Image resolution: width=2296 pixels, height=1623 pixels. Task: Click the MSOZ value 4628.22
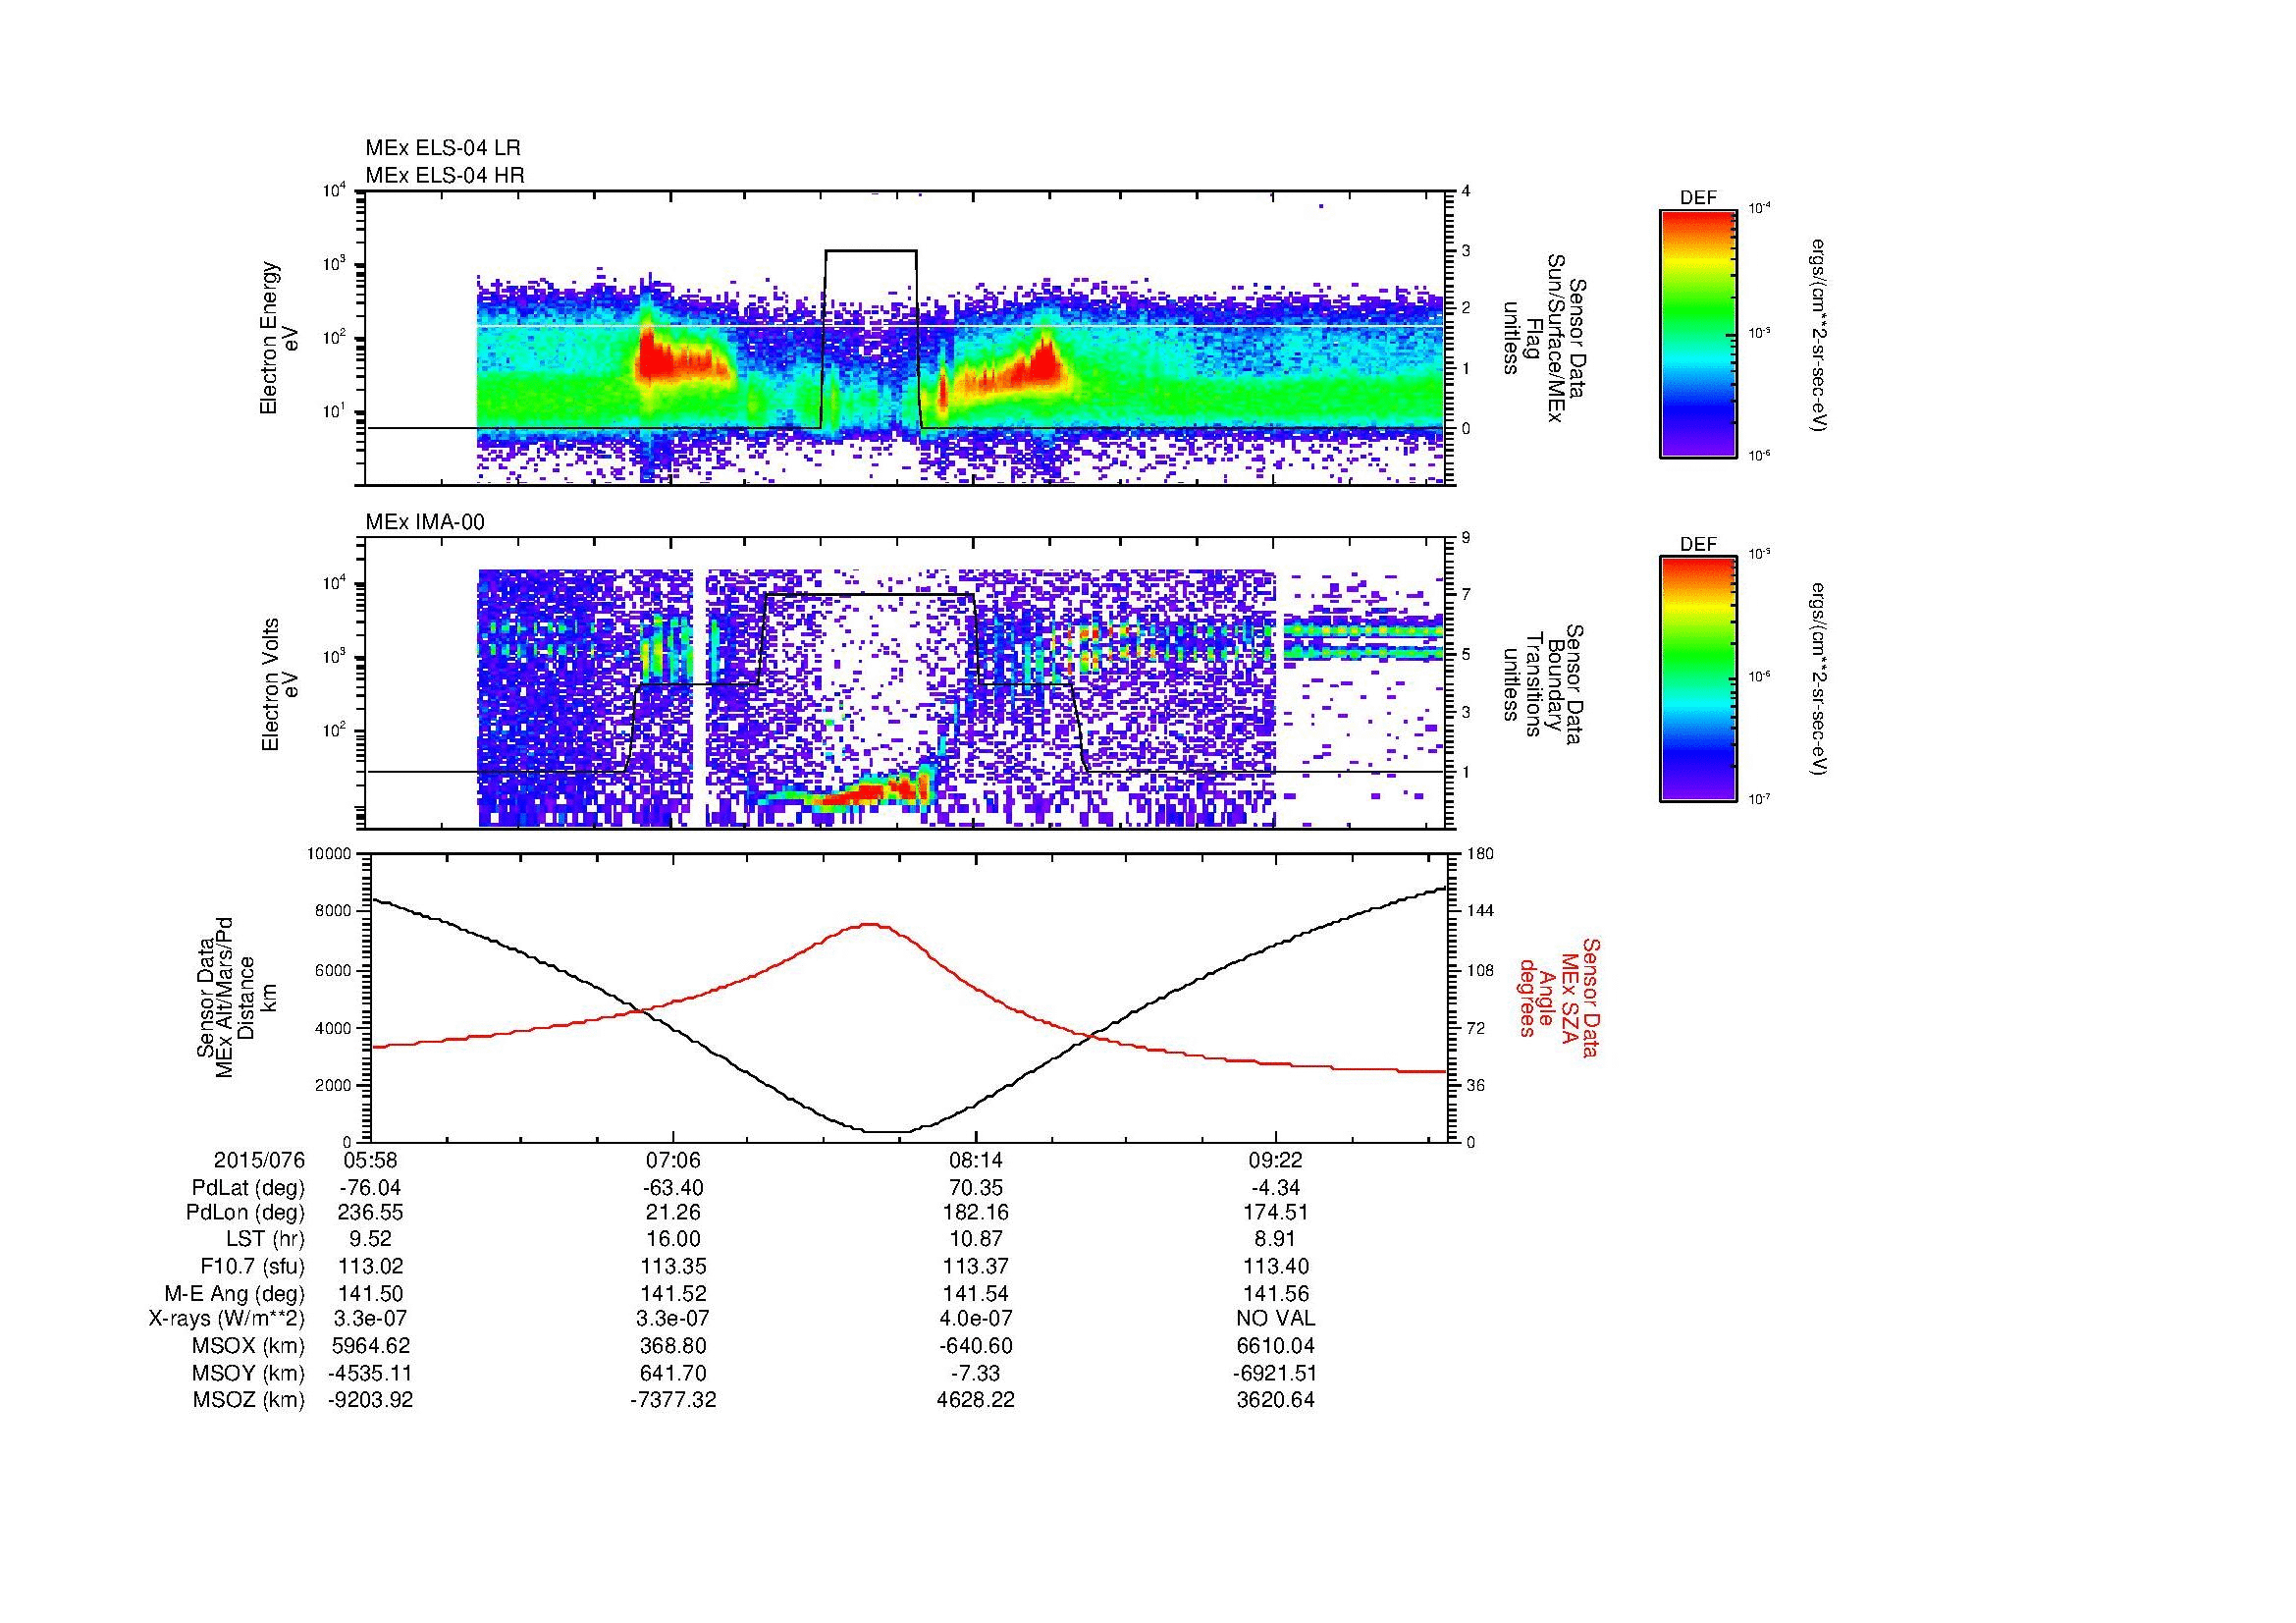976,1400
